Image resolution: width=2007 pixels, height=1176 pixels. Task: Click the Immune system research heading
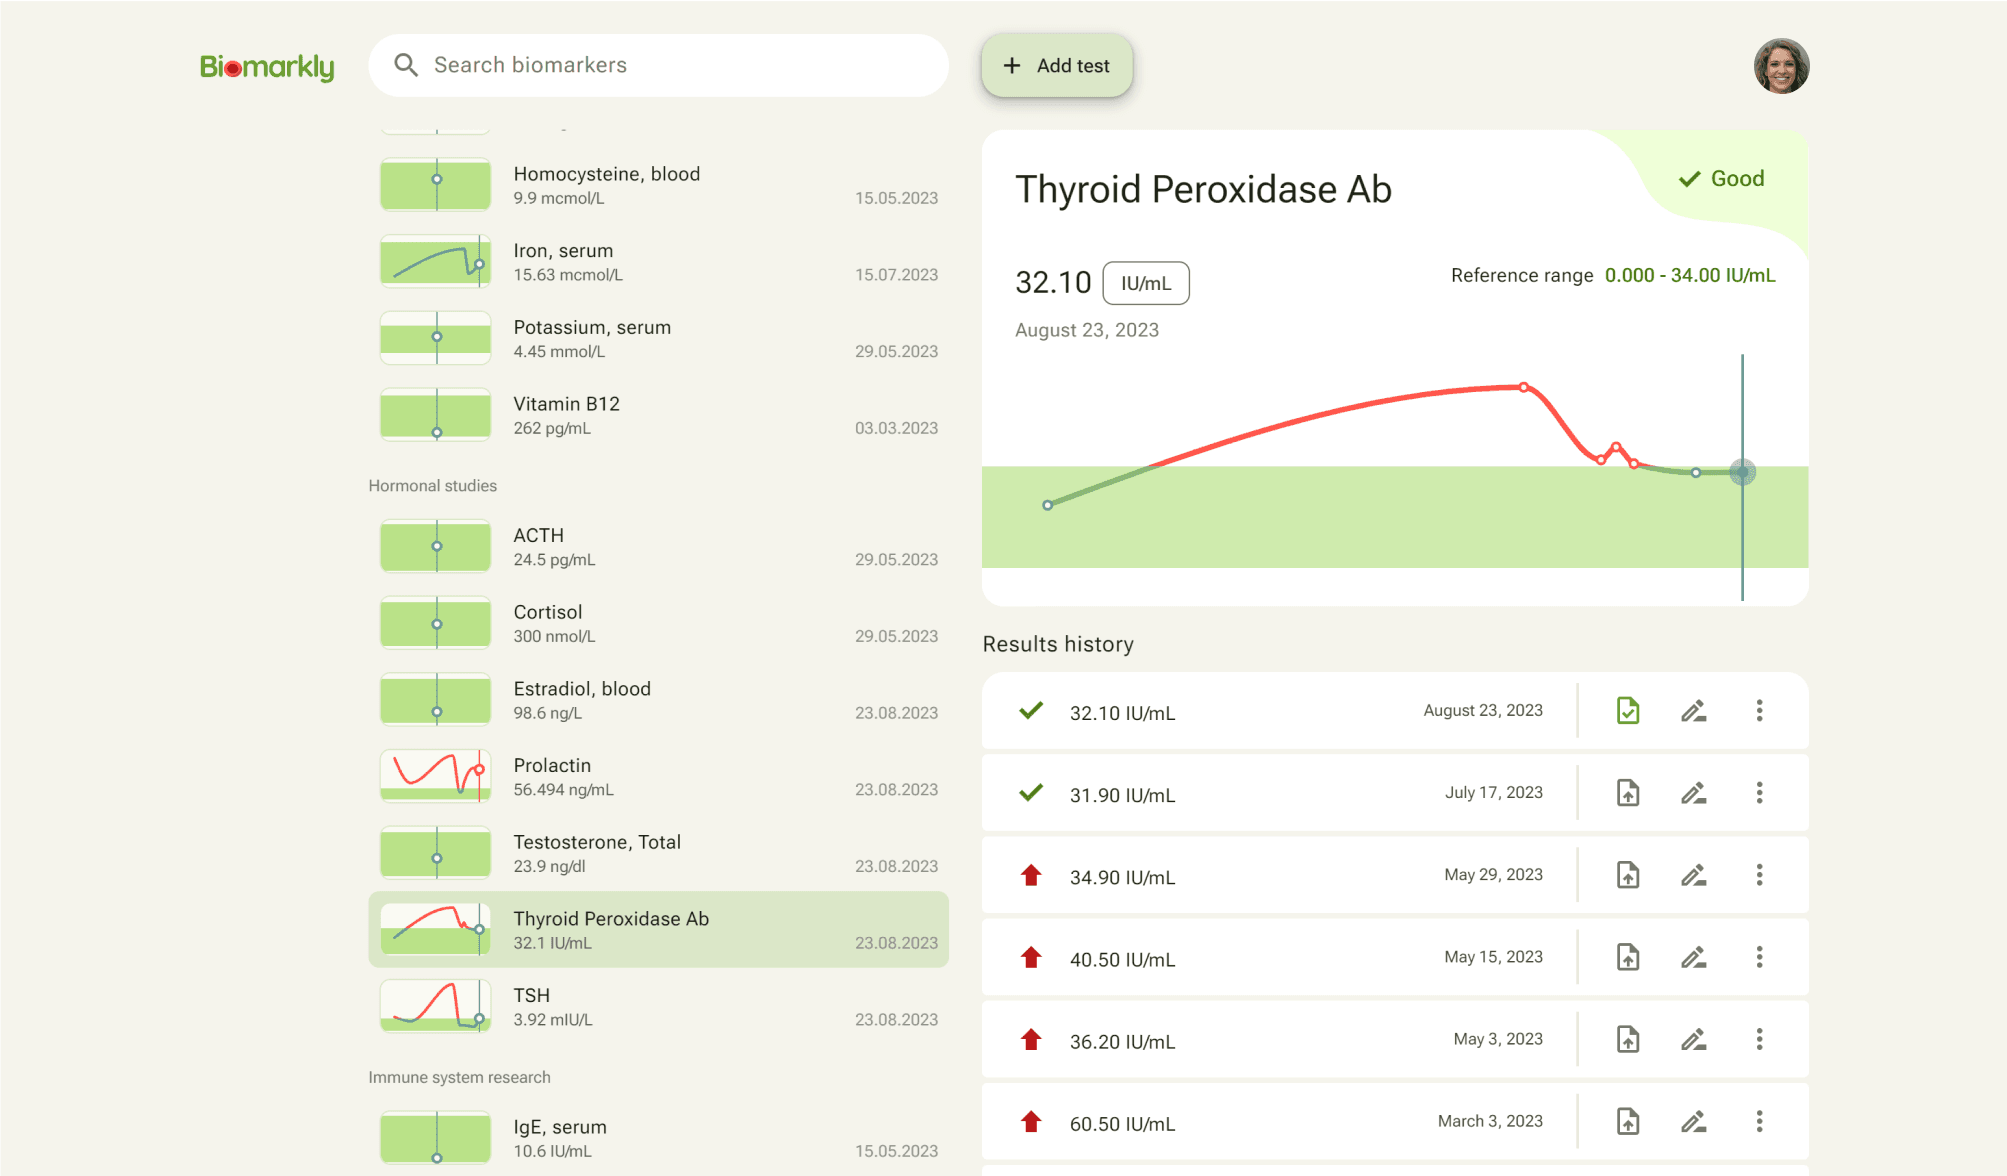(459, 1077)
